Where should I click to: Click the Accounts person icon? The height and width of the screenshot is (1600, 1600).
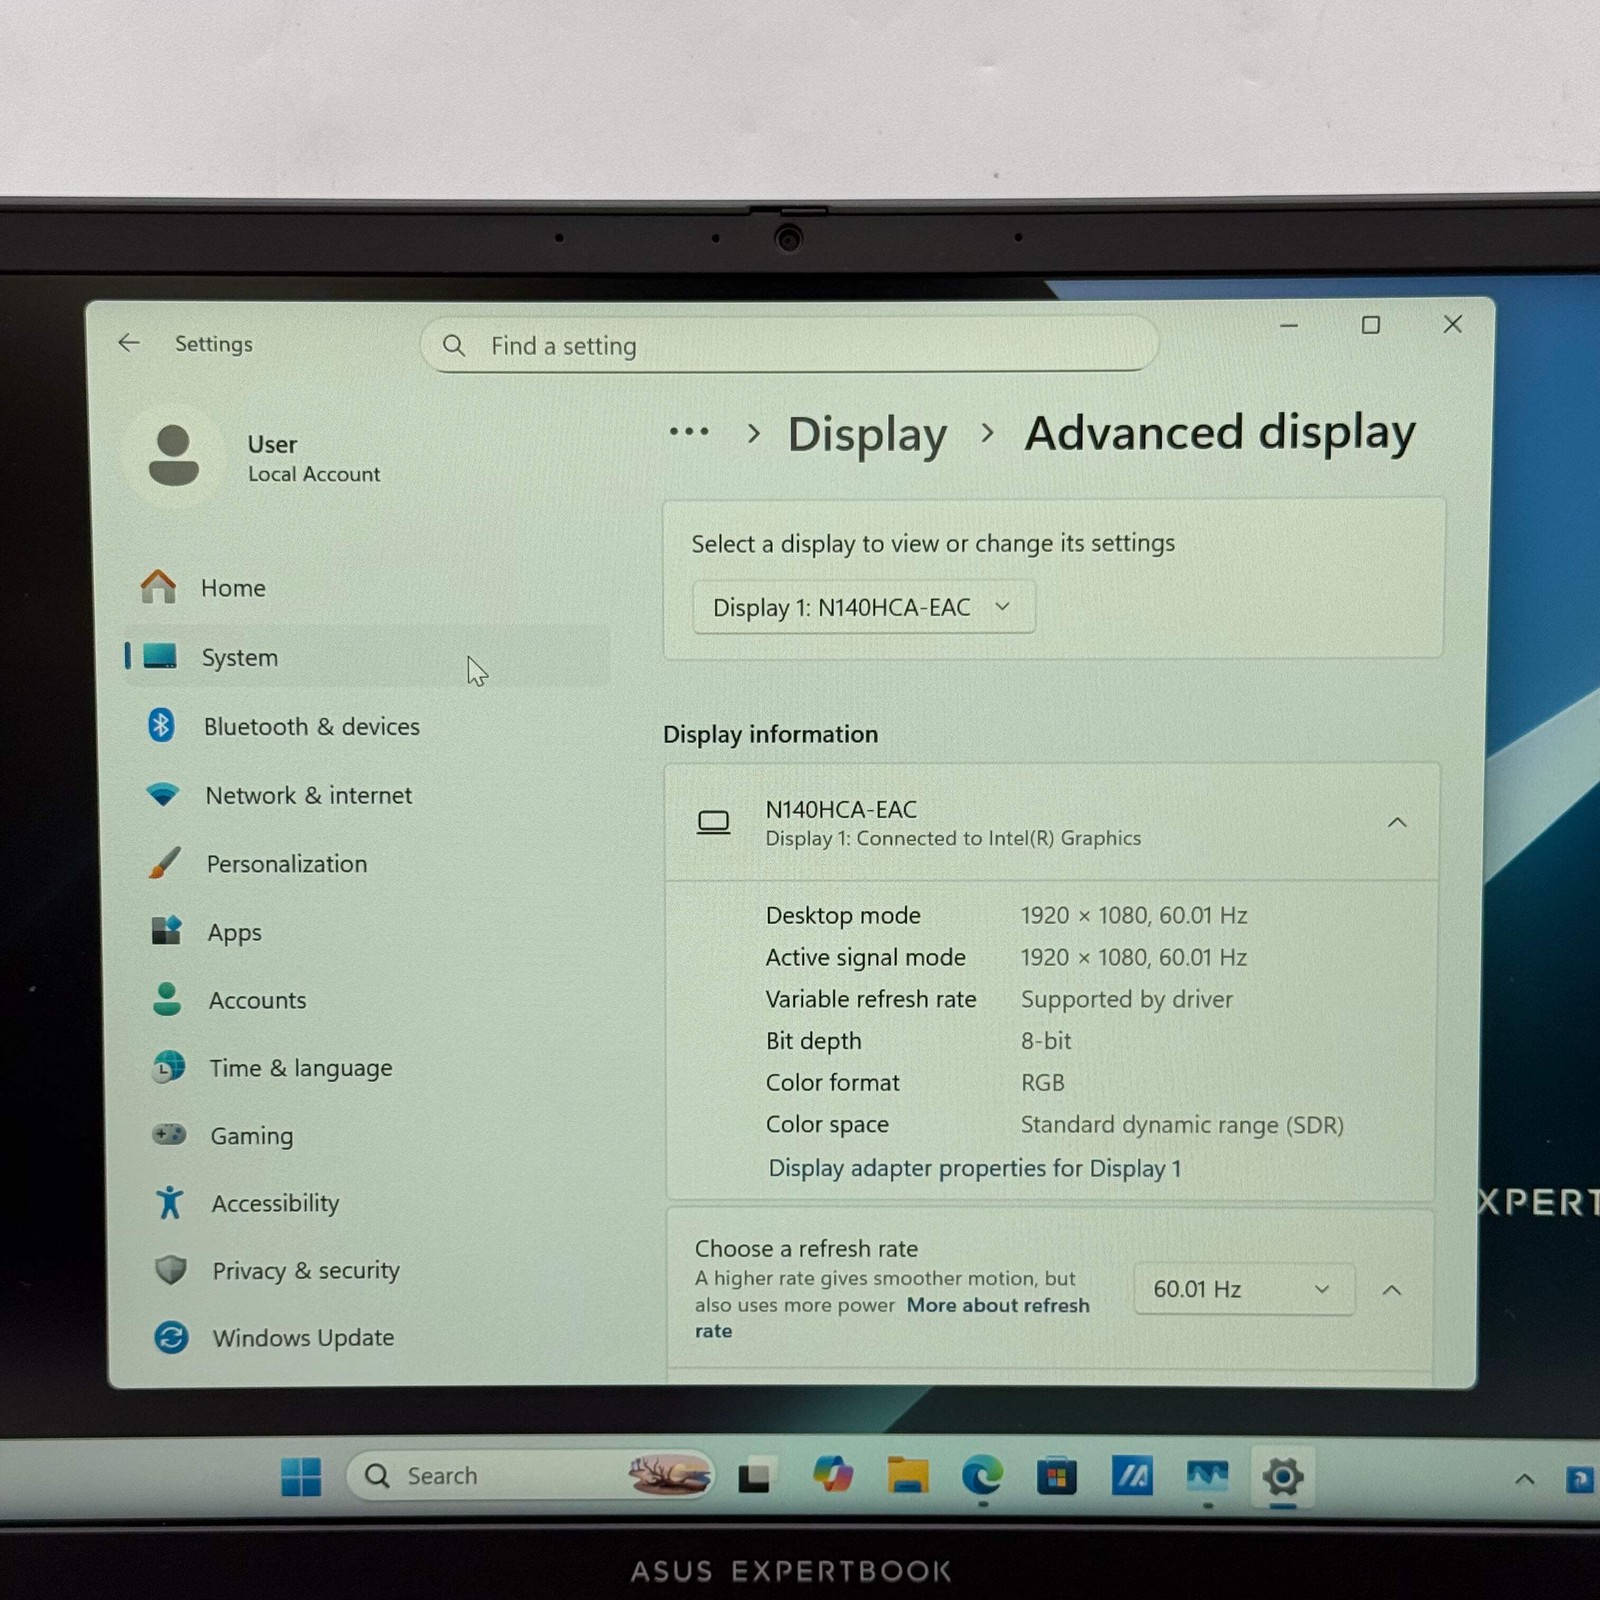[x=167, y=999]
